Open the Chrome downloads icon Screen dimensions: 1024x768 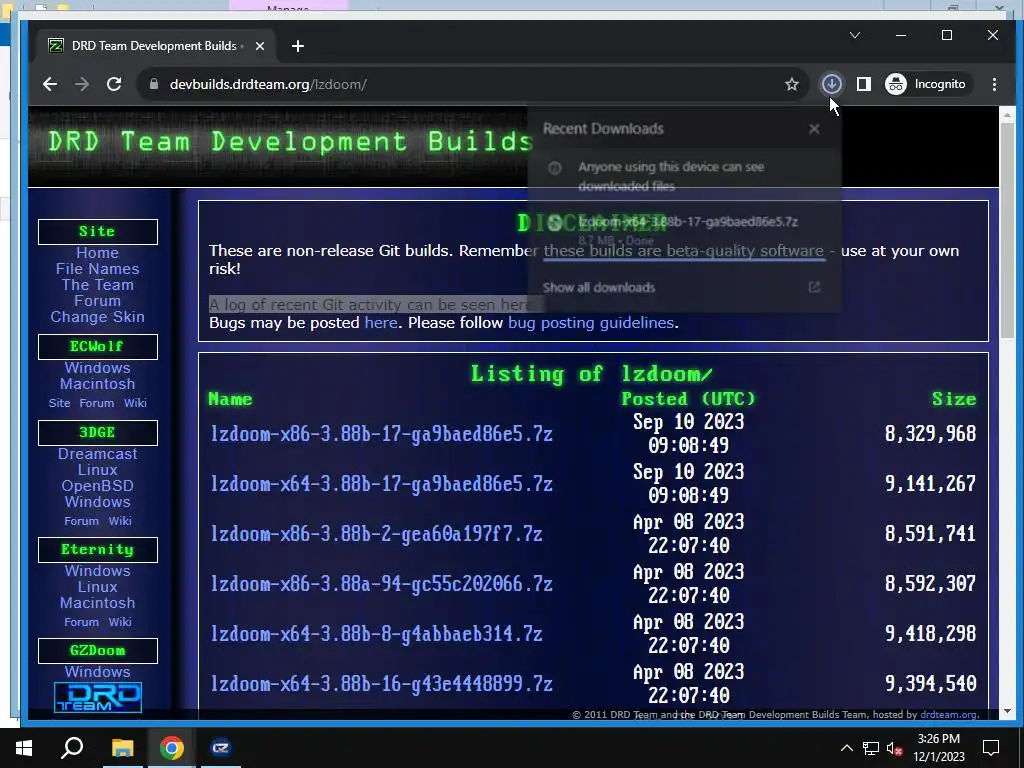(831, 84)
